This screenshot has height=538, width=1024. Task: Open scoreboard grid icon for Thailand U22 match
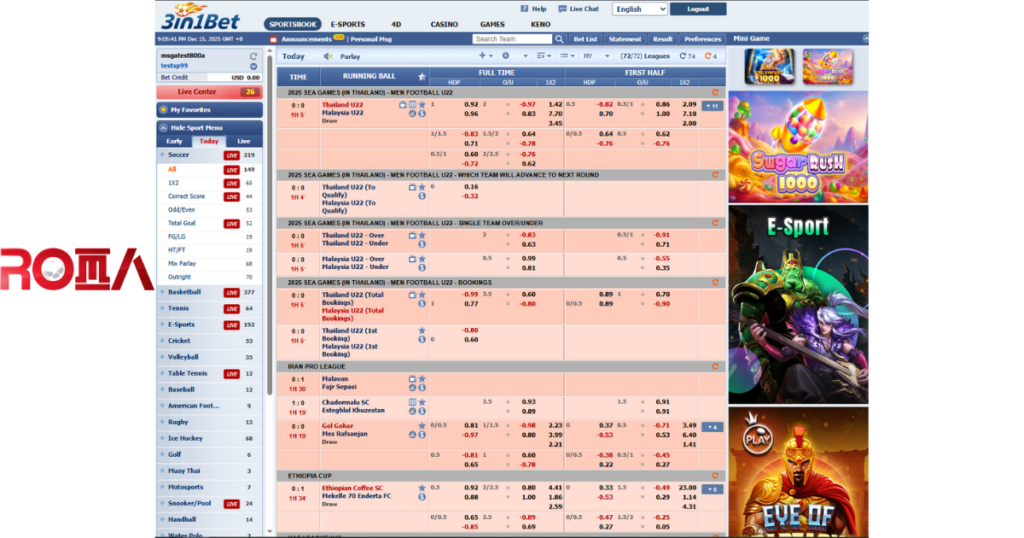412,104
